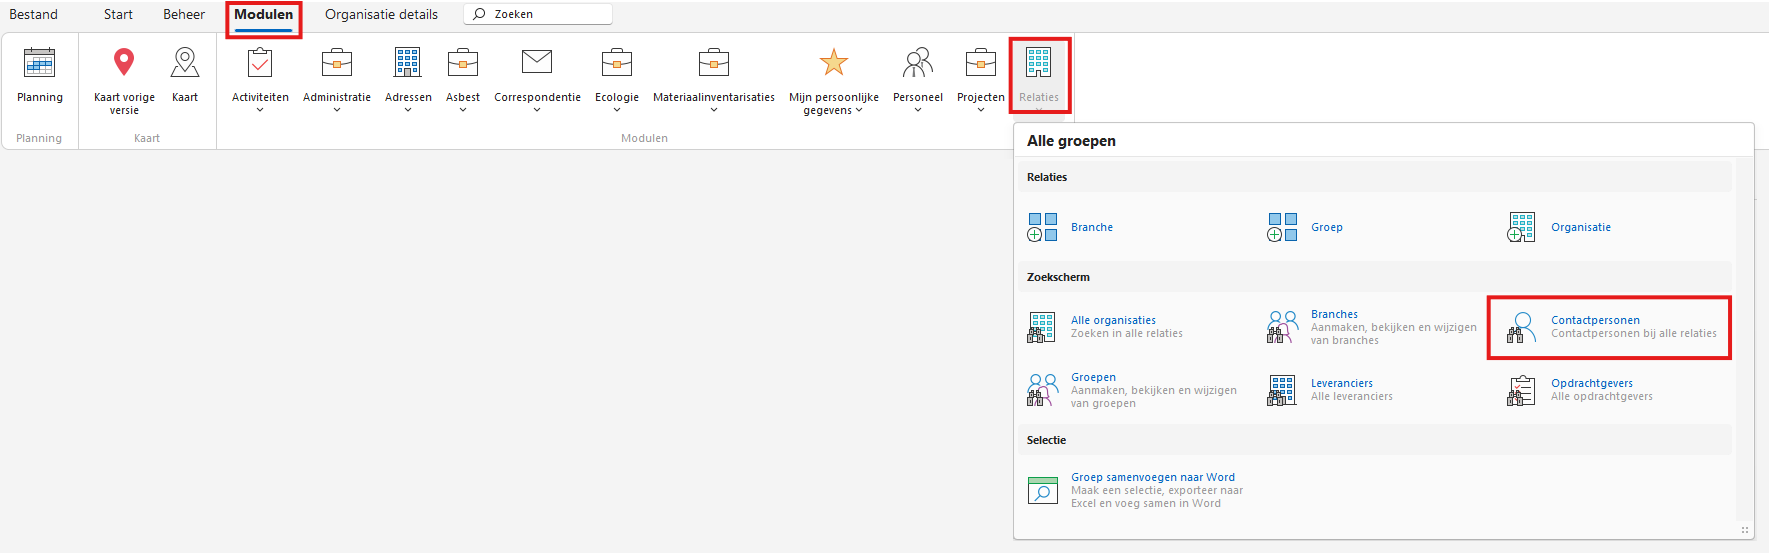Open the Kaart map pin icon
This screenshot has height=553, width=1769.
tap(185, 62)
